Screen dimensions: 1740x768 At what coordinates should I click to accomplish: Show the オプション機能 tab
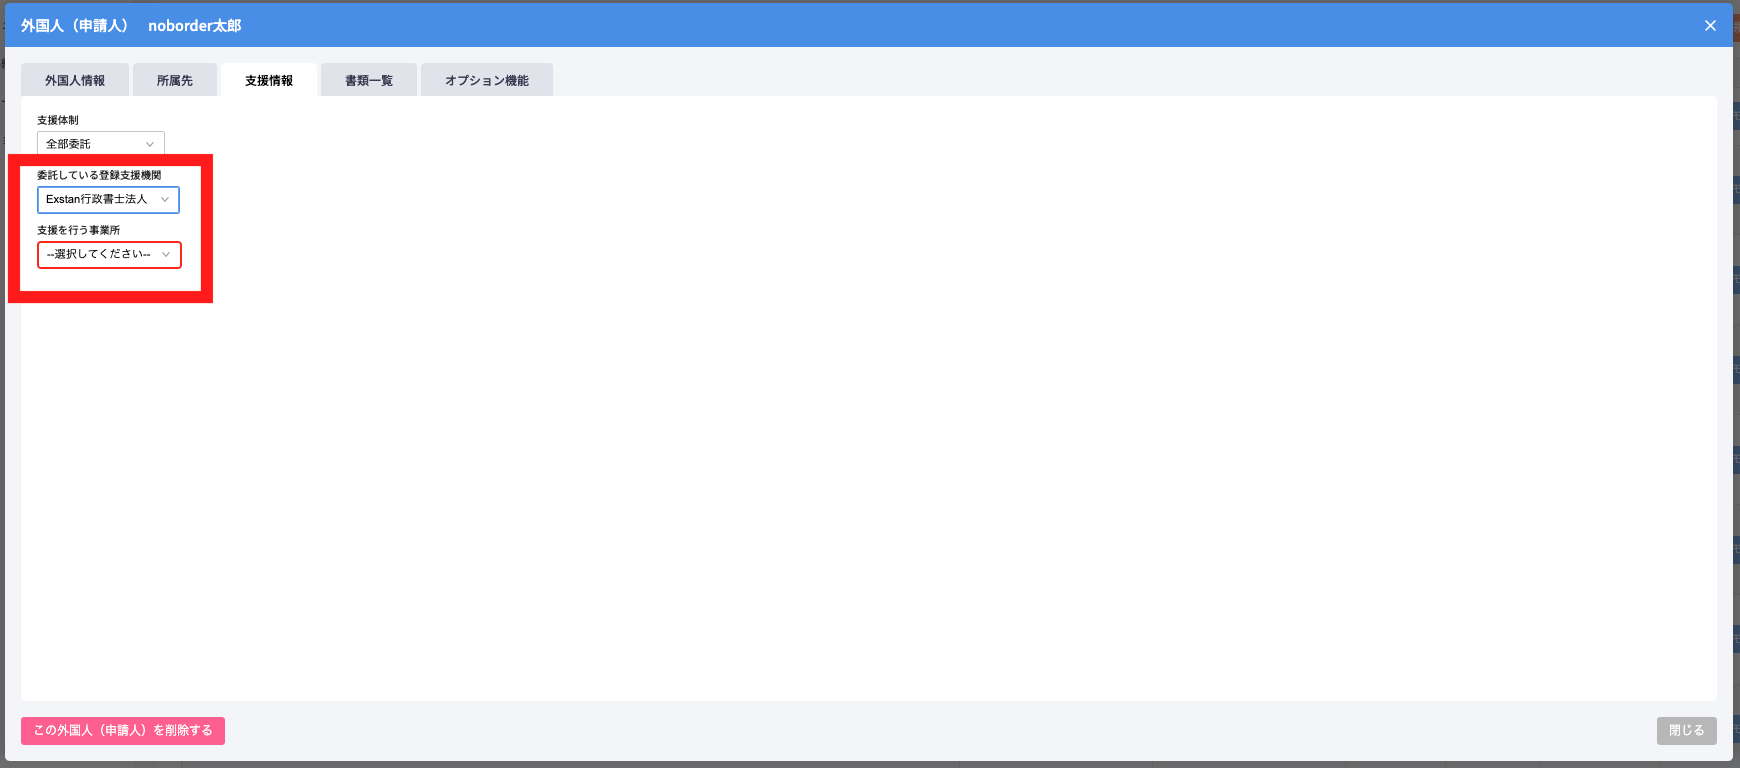[487, 80]
